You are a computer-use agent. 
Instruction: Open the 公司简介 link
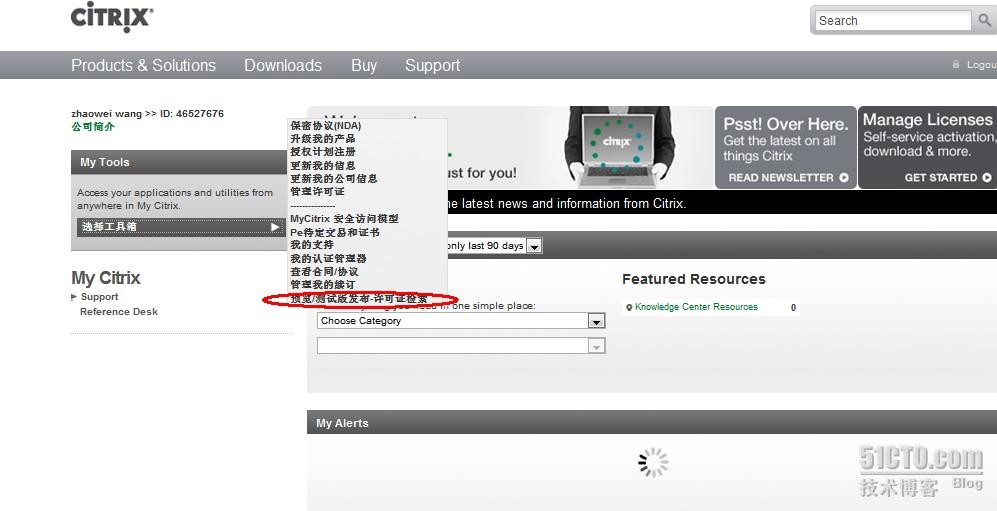tap(93, 127)
